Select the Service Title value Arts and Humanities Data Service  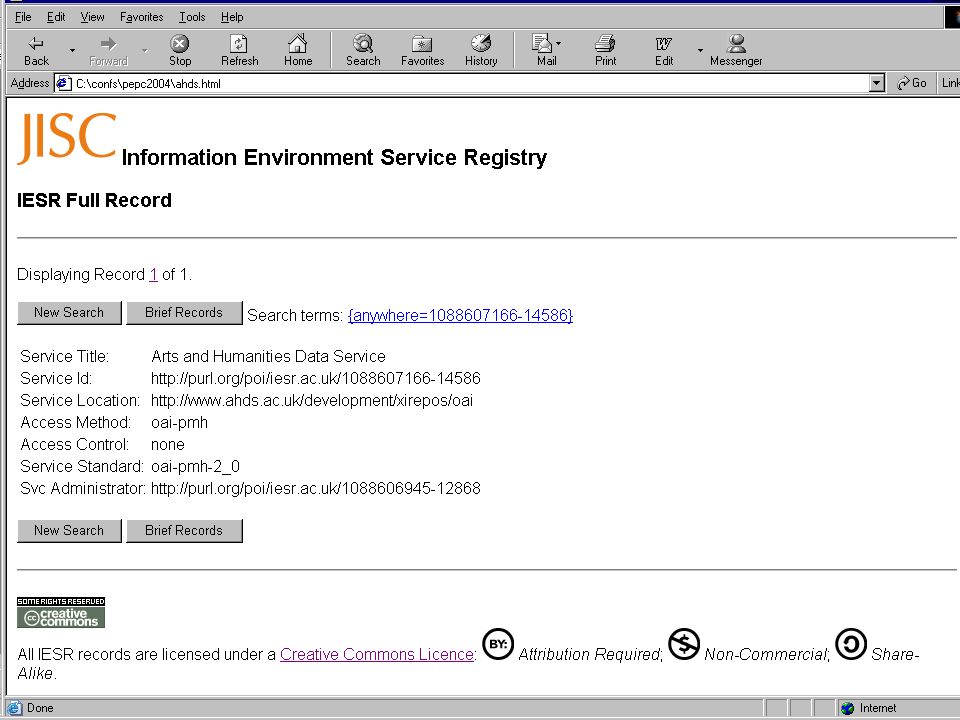(x=268, y=356)
